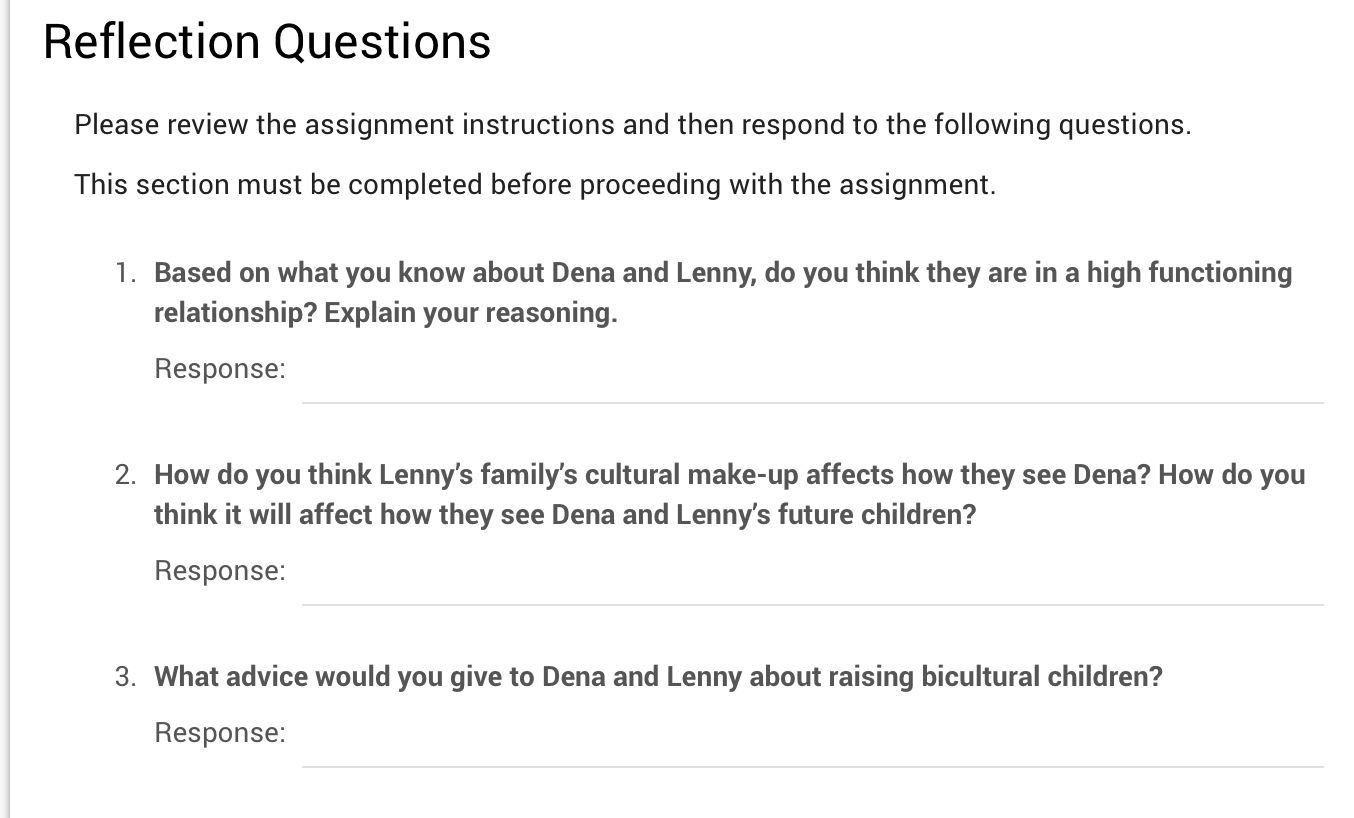The height and width of the screenshot is (818, 1354).
Task: Click question 3 about raising bicultural children
Action: (657, 676)
